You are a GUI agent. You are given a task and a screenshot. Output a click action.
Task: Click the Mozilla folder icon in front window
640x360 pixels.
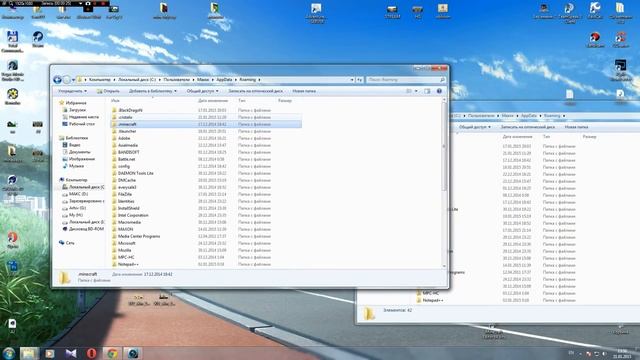click(x=115, y=250)
